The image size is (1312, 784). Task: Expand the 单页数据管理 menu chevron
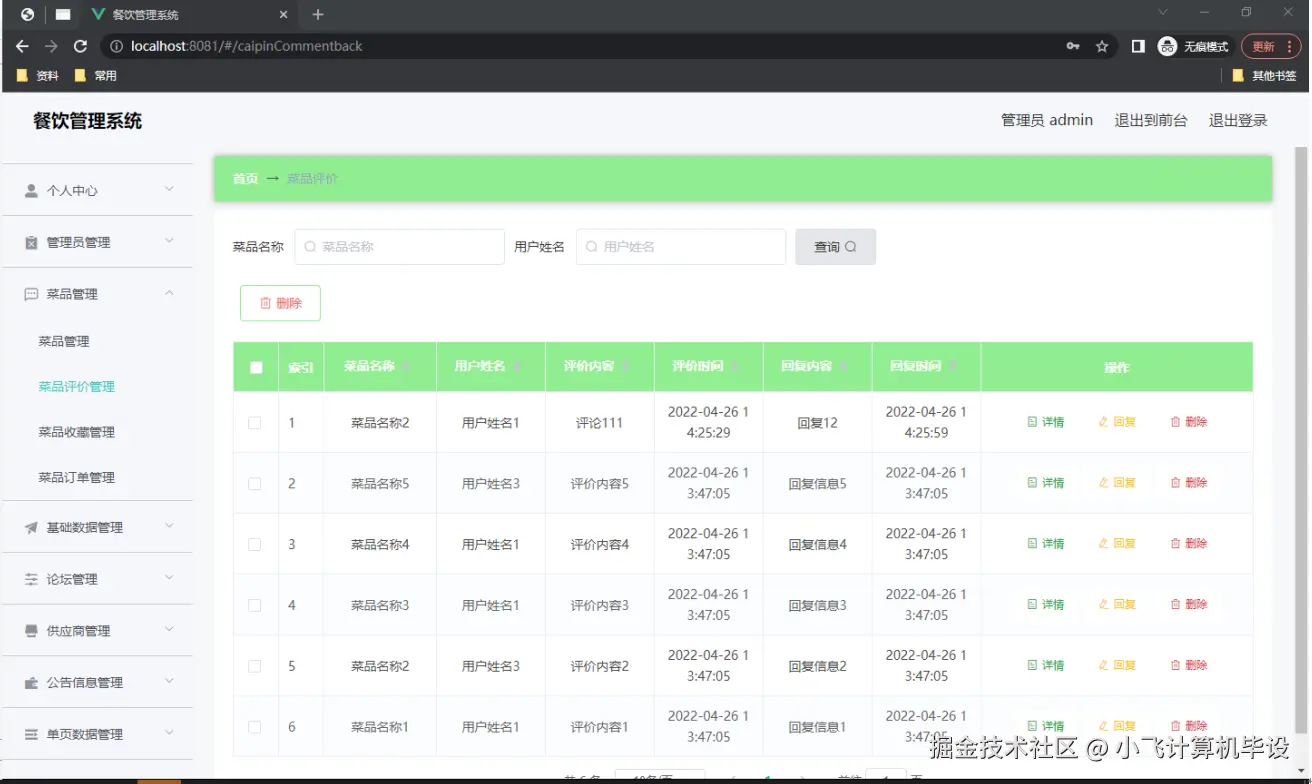pos(169,733)
